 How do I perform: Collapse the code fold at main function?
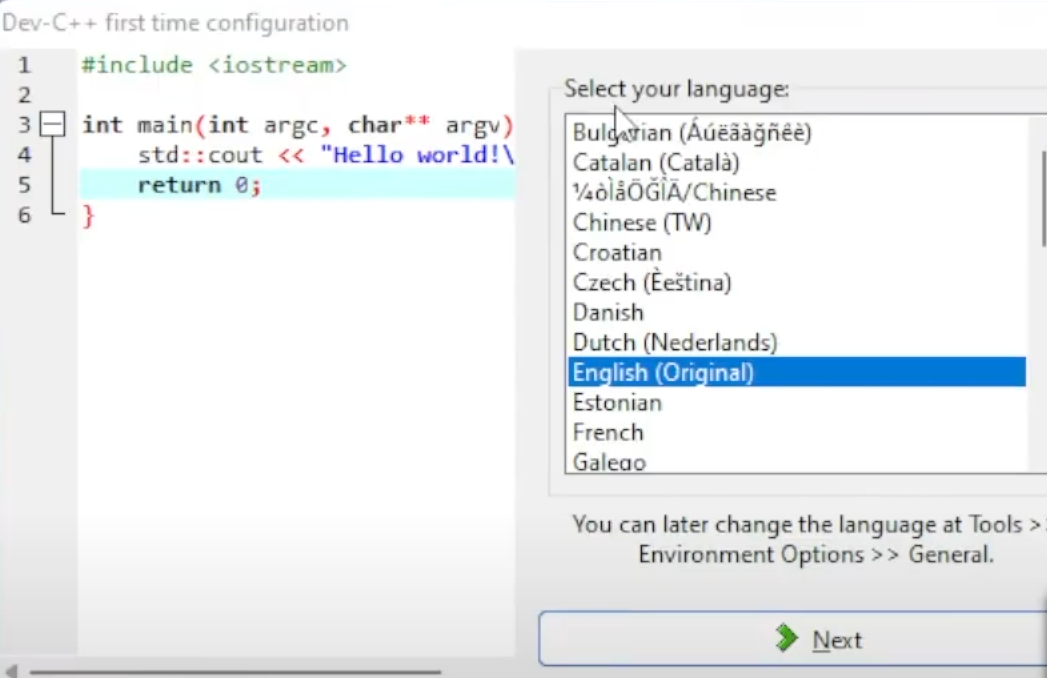pos(52,125)
